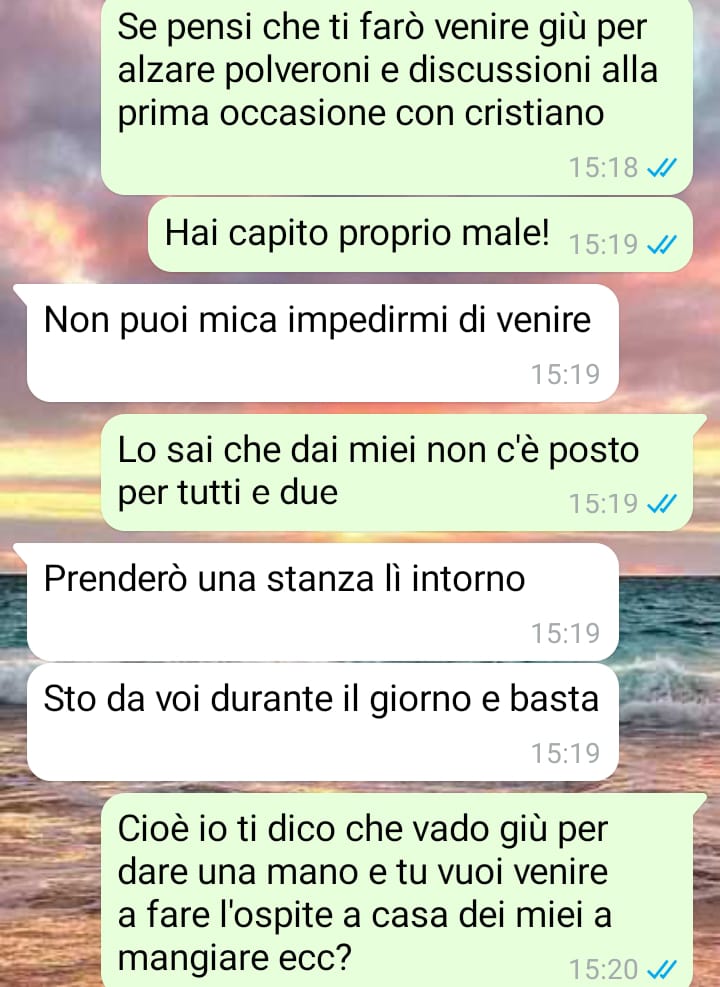Select the 'Non puoi mica impedirmi di venire' message
Image resolution: width=720 pixels, height=987 pixels.
[322, 343]
